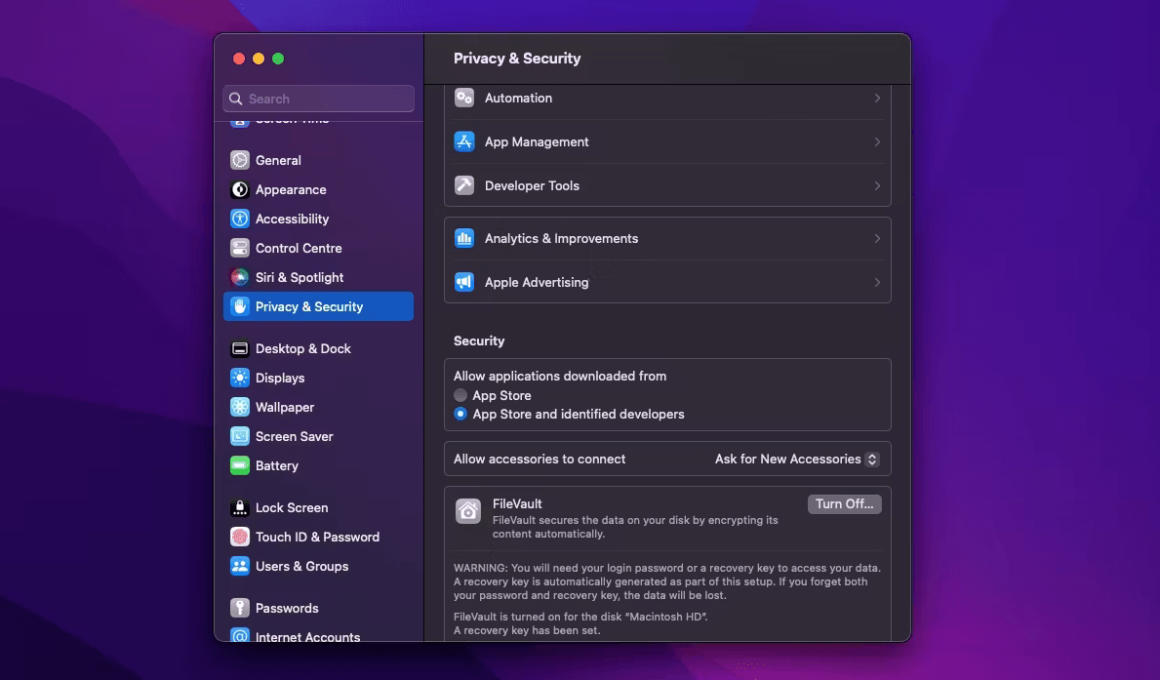Go to Displays settings
This screenshot has width=1160, height=680.
[318, 377]
